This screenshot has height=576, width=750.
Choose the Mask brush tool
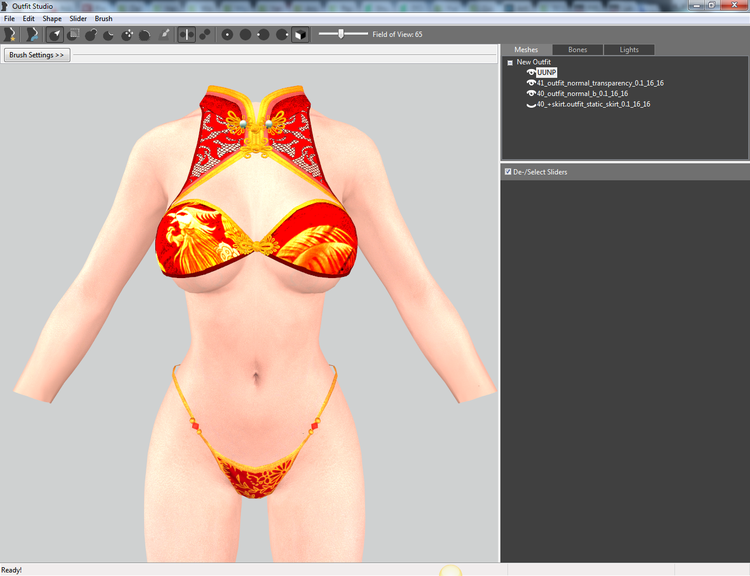(73, 34)
